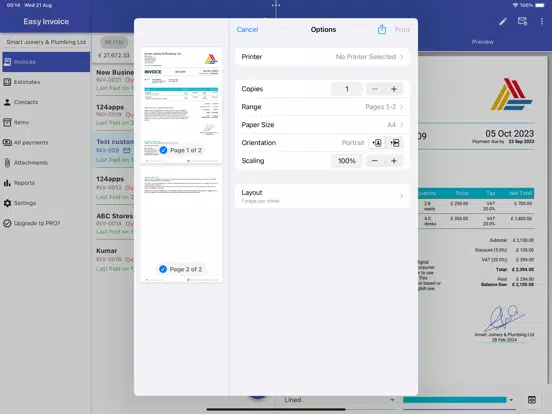This screenshot has width=552, height=414.
Task: Tap the share icon in Options header
Action: point(382,30)
